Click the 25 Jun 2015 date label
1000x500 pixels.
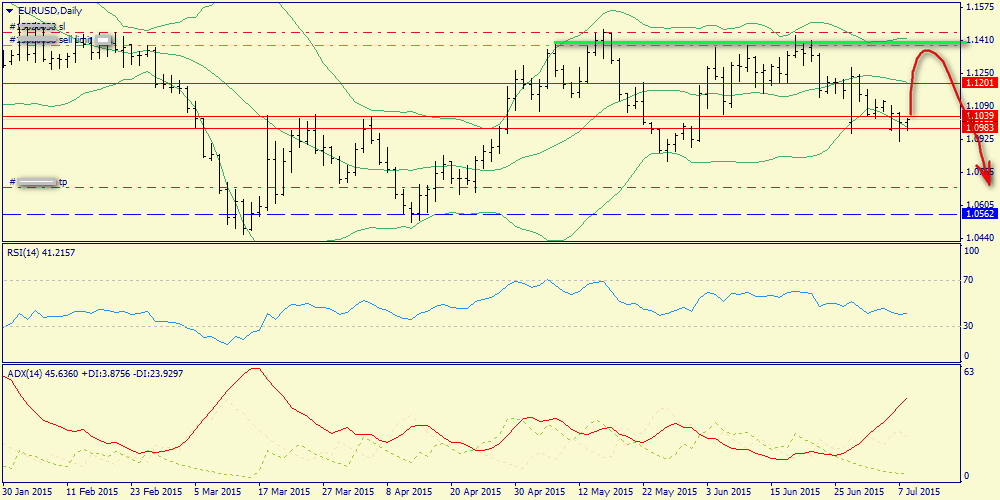(x=861, y=492)
